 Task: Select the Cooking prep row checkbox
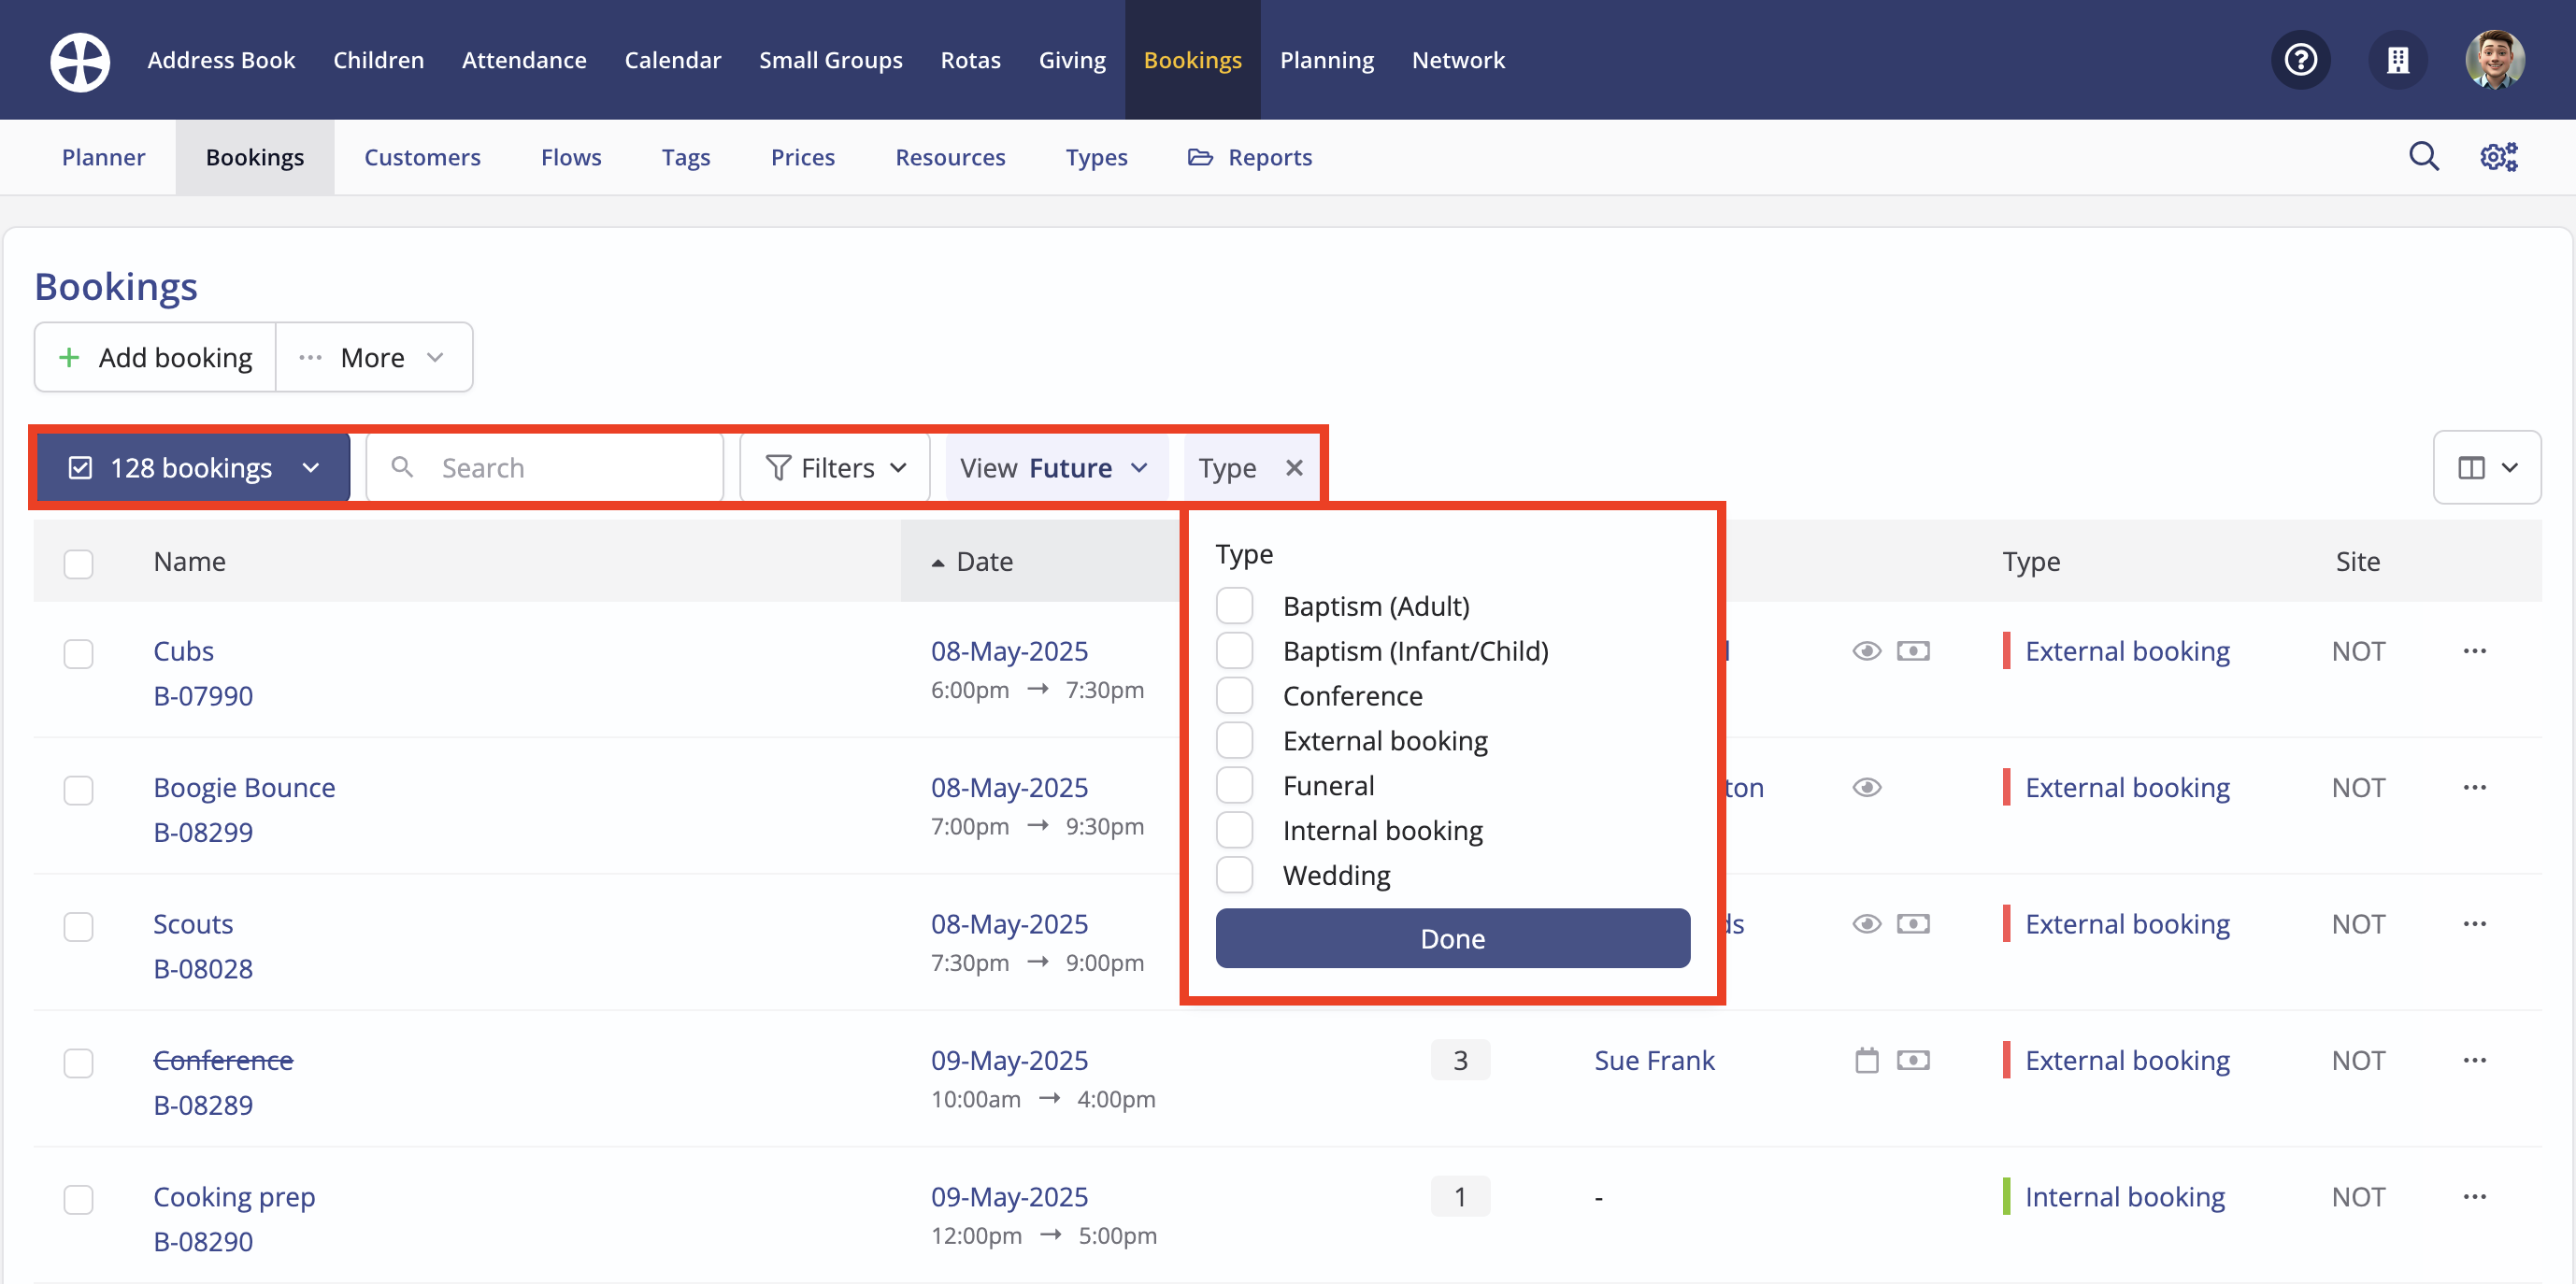tap(78, 1199)
